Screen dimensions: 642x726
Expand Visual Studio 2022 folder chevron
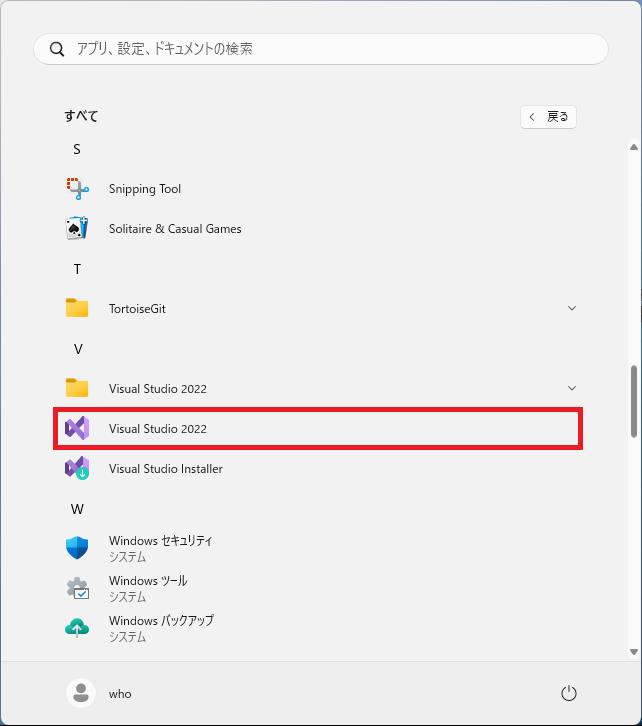pyautogui.click(x=572, y=388)
